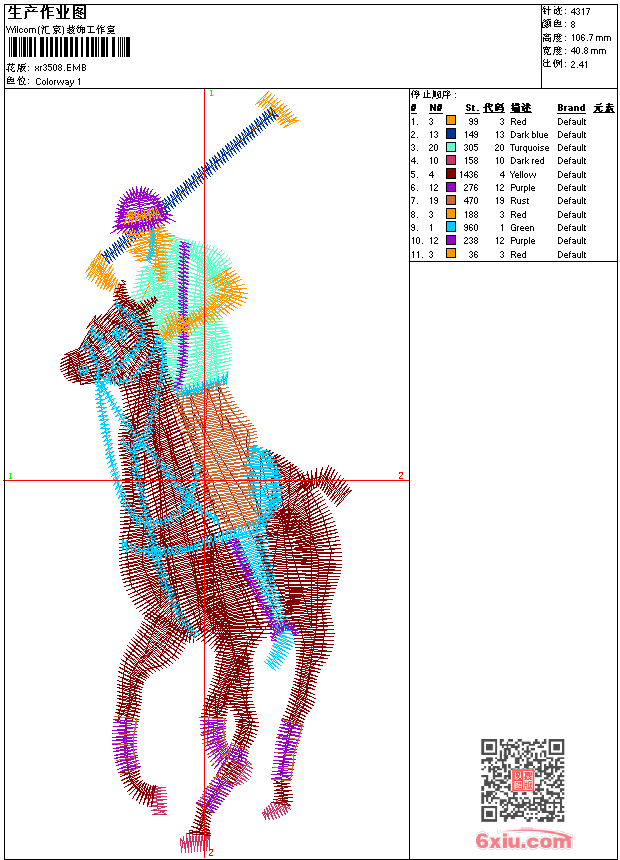Viewport: 620px width, 860px height.
Task: Select the 'Dark red' description text
Action: [x=527, y=161]
